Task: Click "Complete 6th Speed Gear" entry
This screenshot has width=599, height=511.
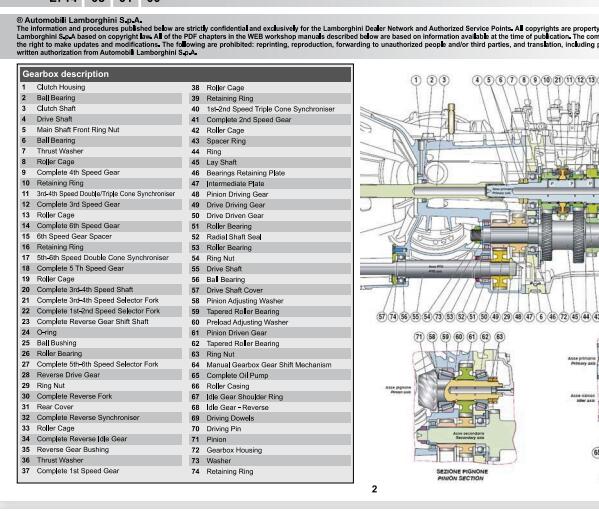Action: (x=101, y=226)
